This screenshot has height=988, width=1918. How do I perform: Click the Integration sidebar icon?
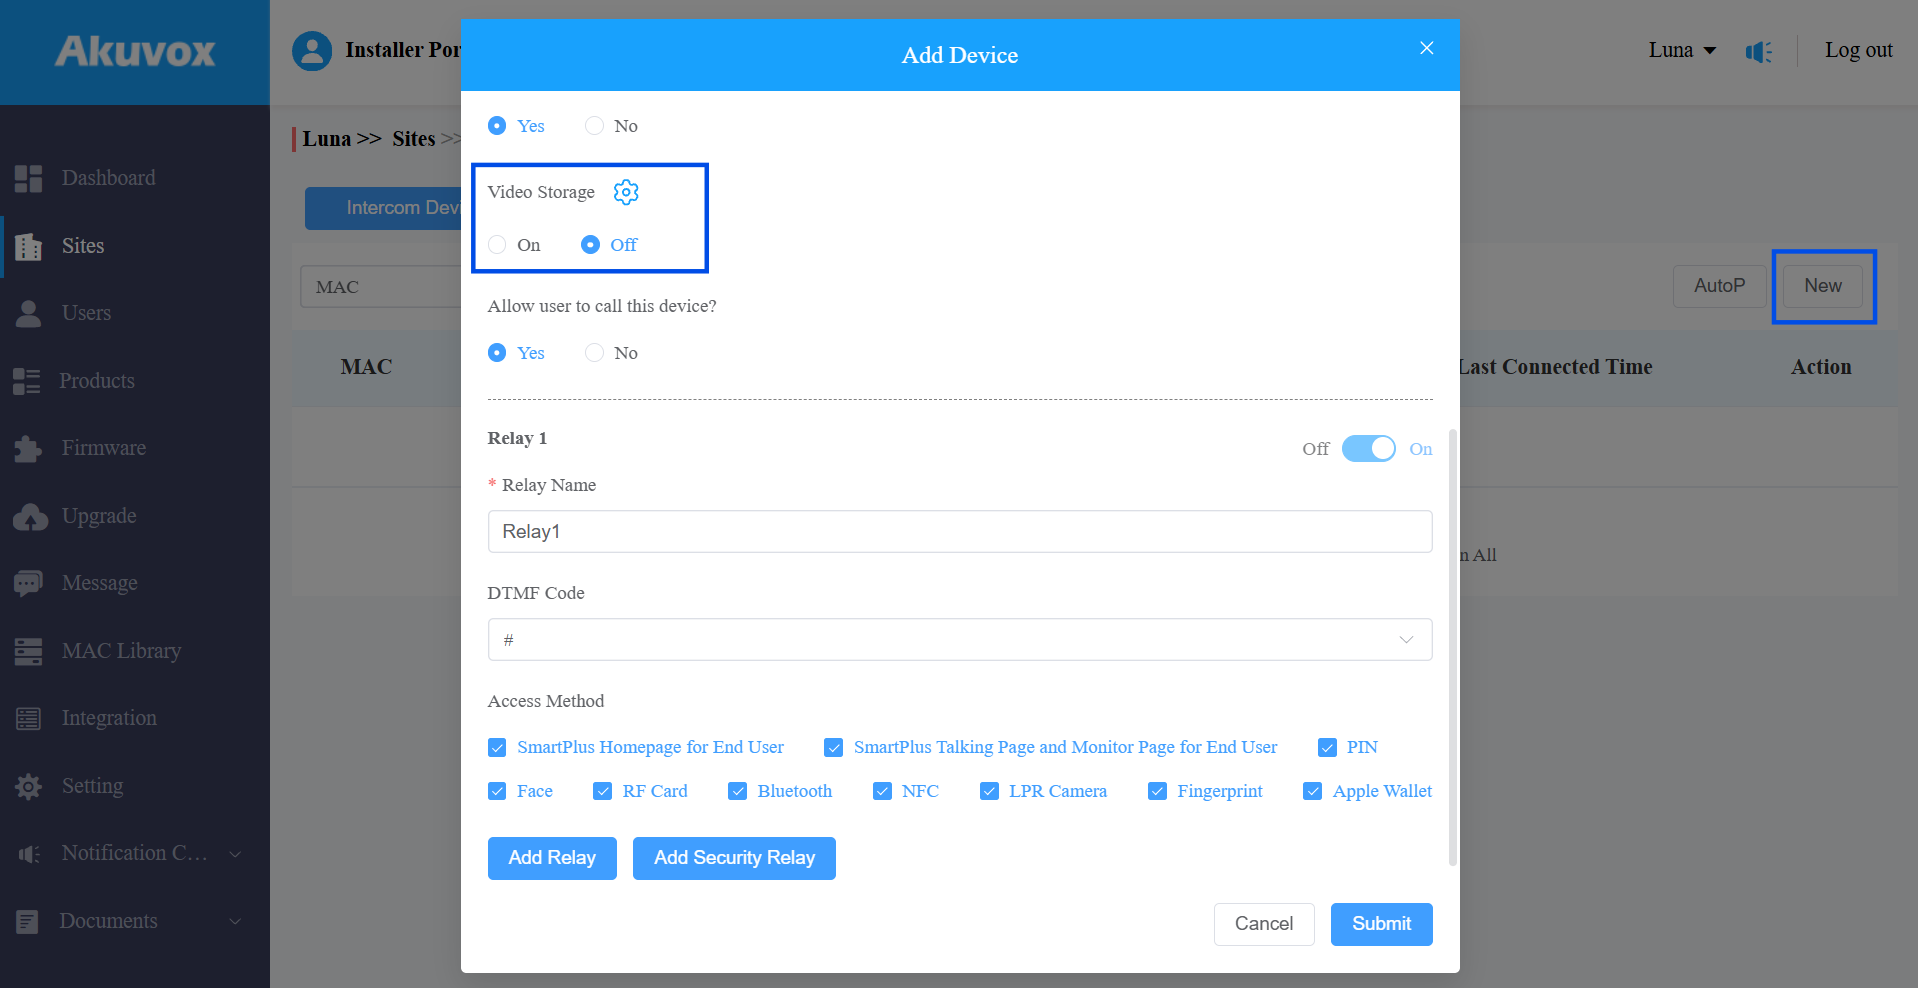(28, 718)
